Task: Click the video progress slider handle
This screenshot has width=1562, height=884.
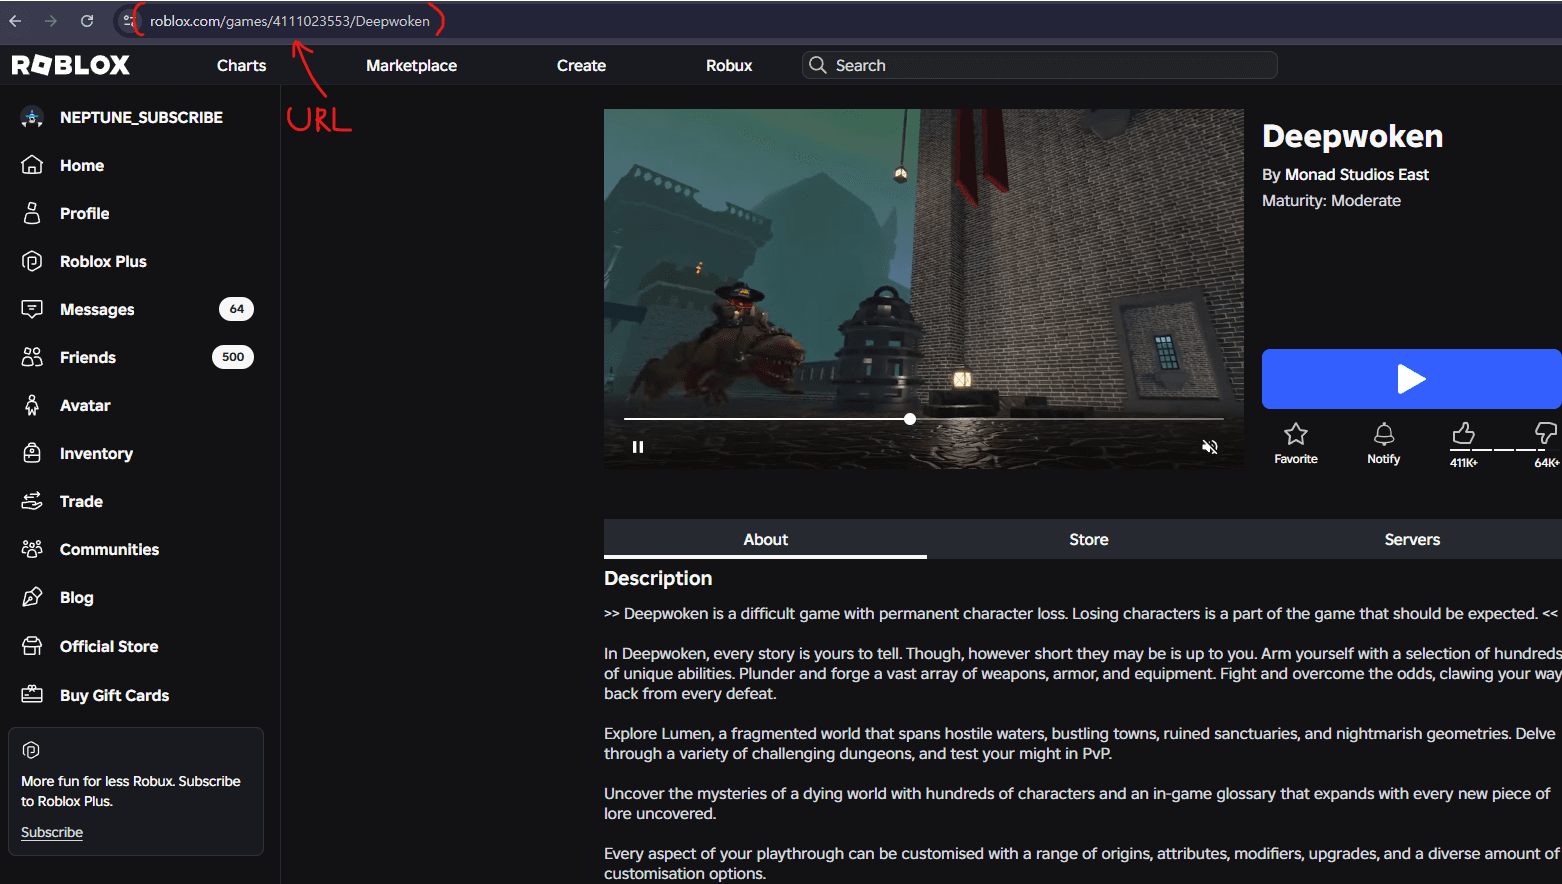Action: (x=910, y=419)
